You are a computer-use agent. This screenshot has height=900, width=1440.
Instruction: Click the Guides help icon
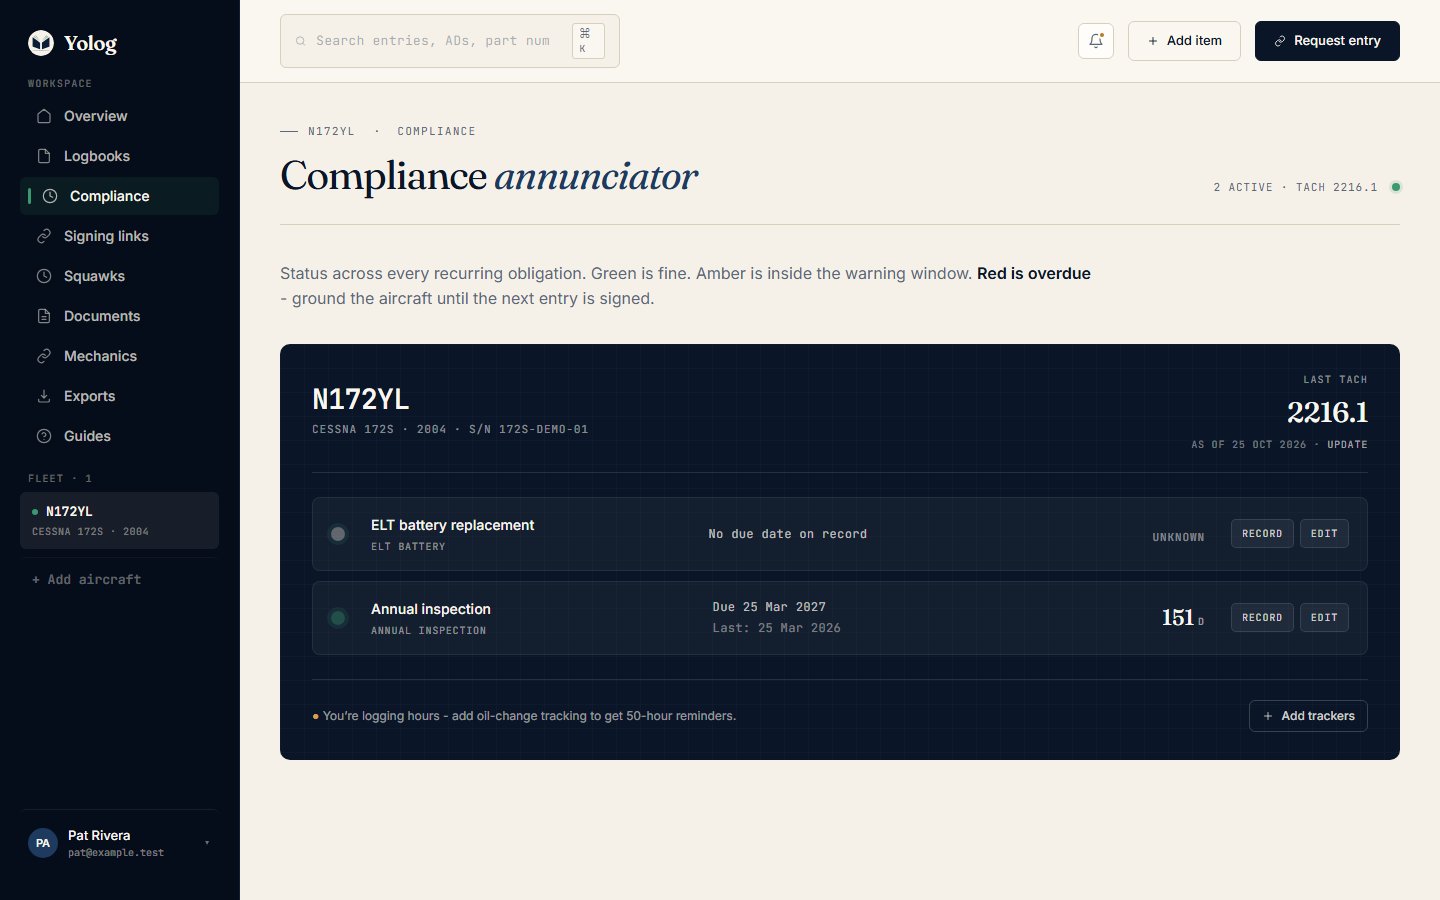click(x=44, y=436)
